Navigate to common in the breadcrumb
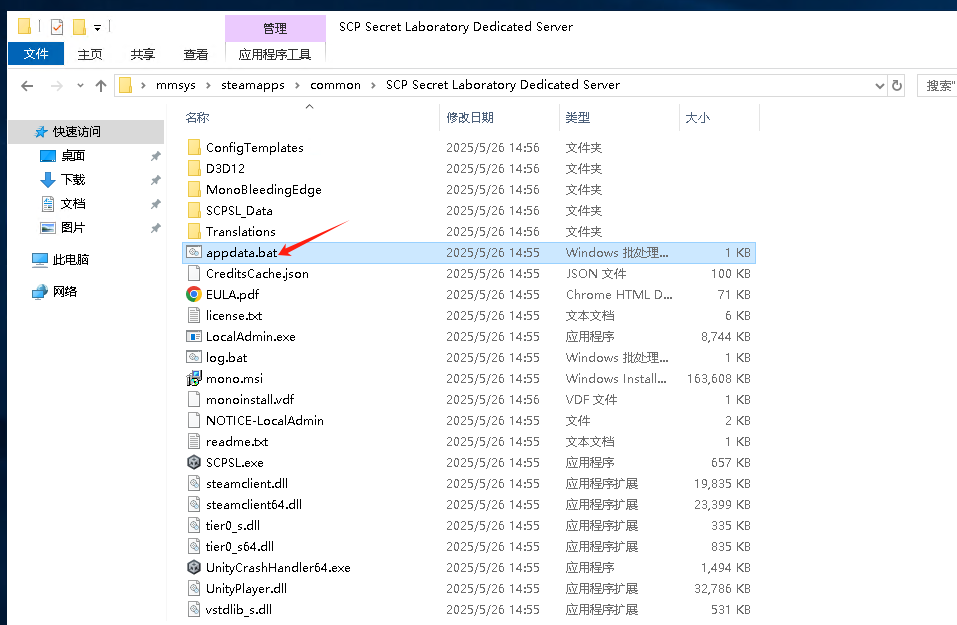Viewport: 957px width, 625px height. tap(335, 85)
